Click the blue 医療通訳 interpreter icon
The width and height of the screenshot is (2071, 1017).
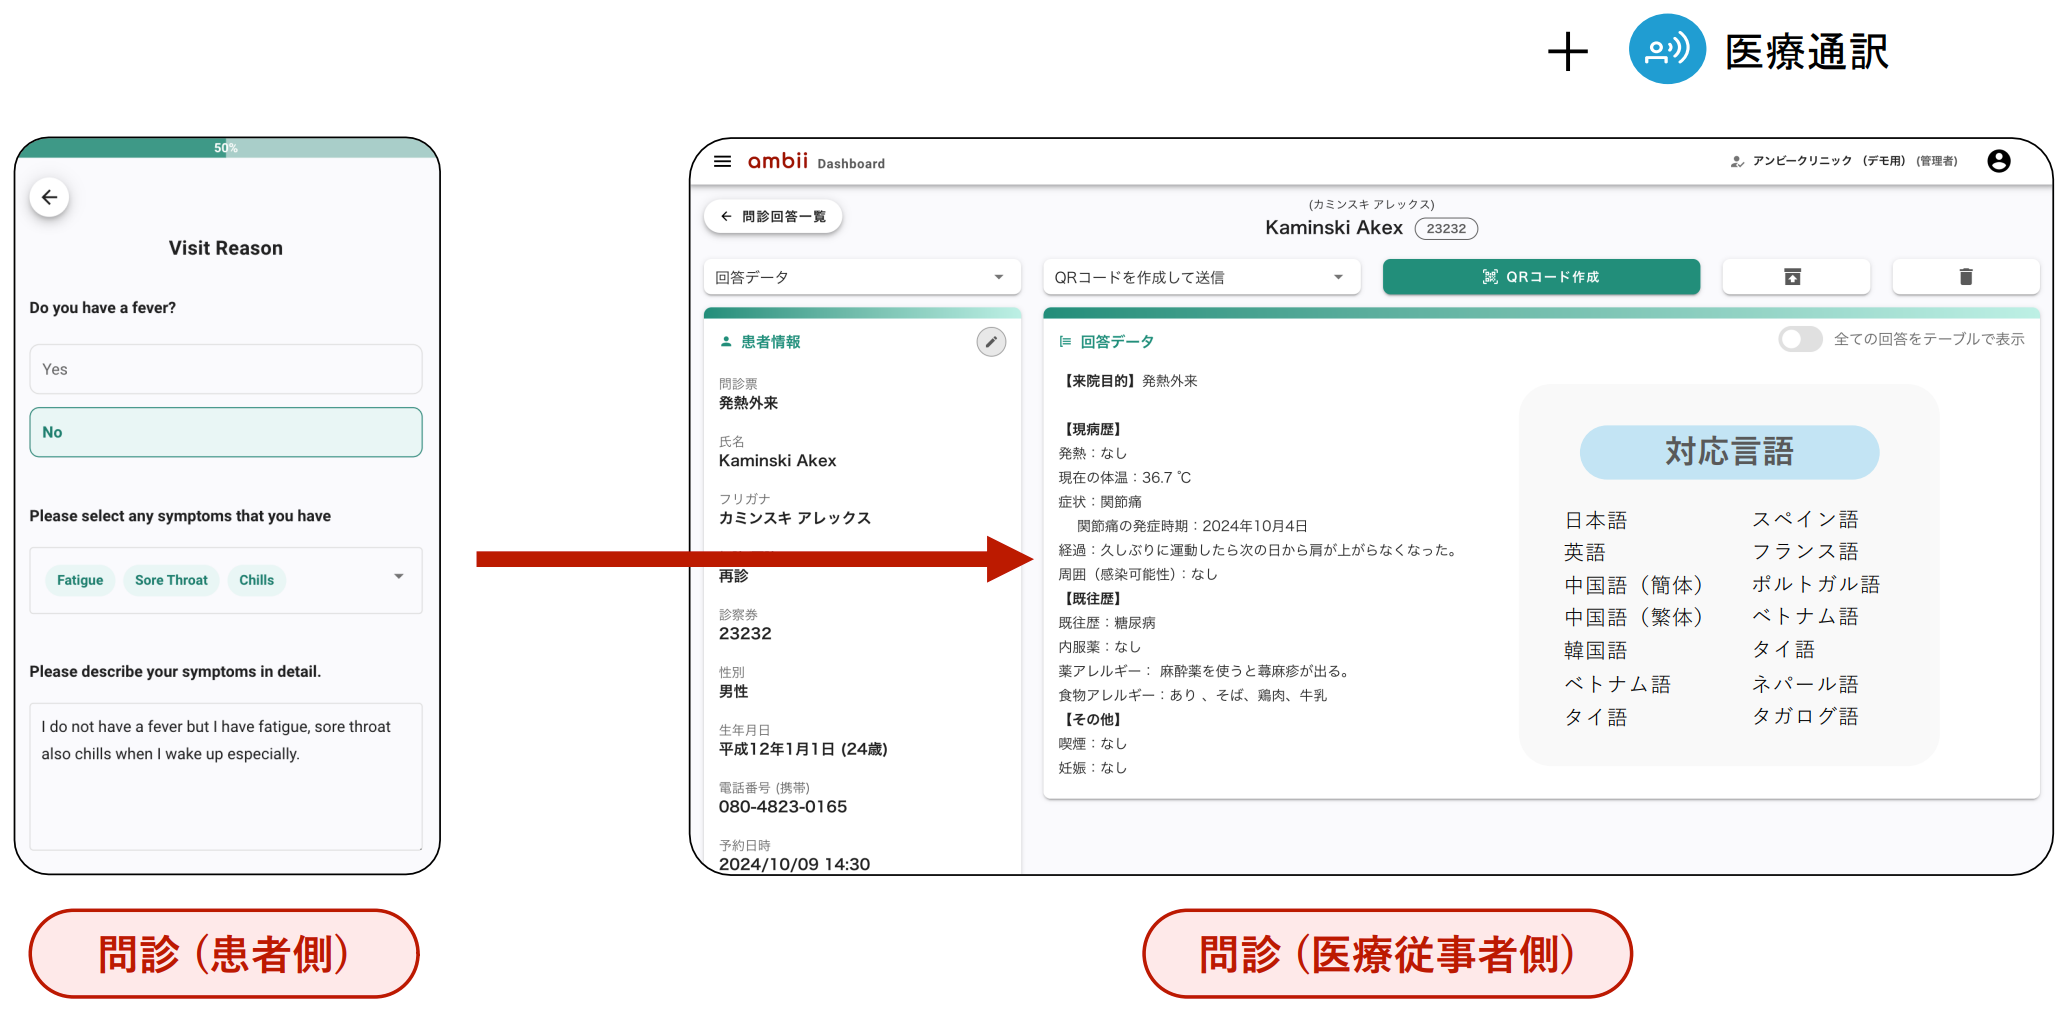pos(1666,50)
